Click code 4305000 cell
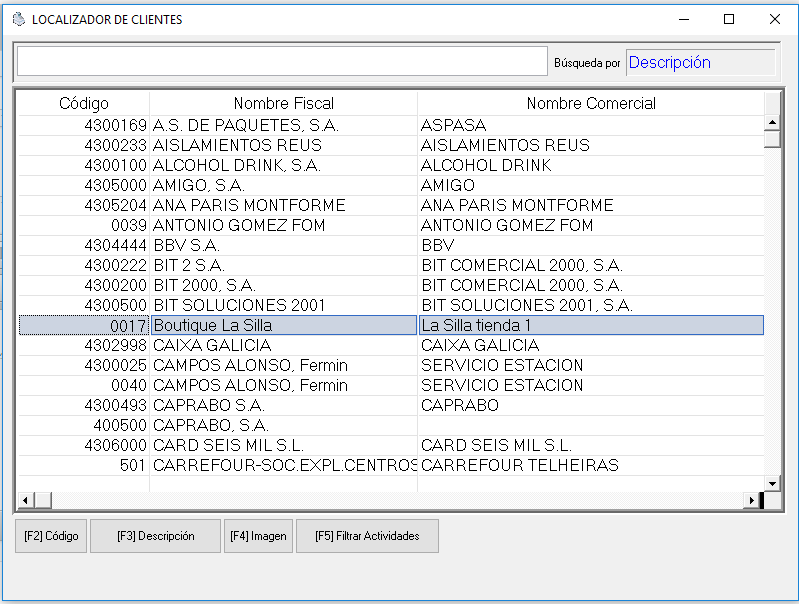The width and height of the screenshot is (799, 604). click(84, 185)
